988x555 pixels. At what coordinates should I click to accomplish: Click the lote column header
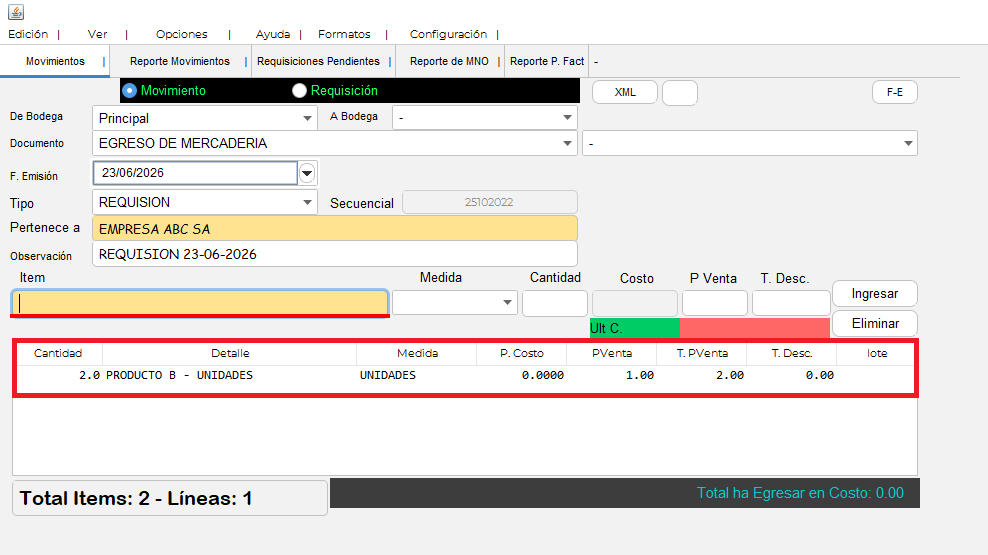tap(876, 353)
